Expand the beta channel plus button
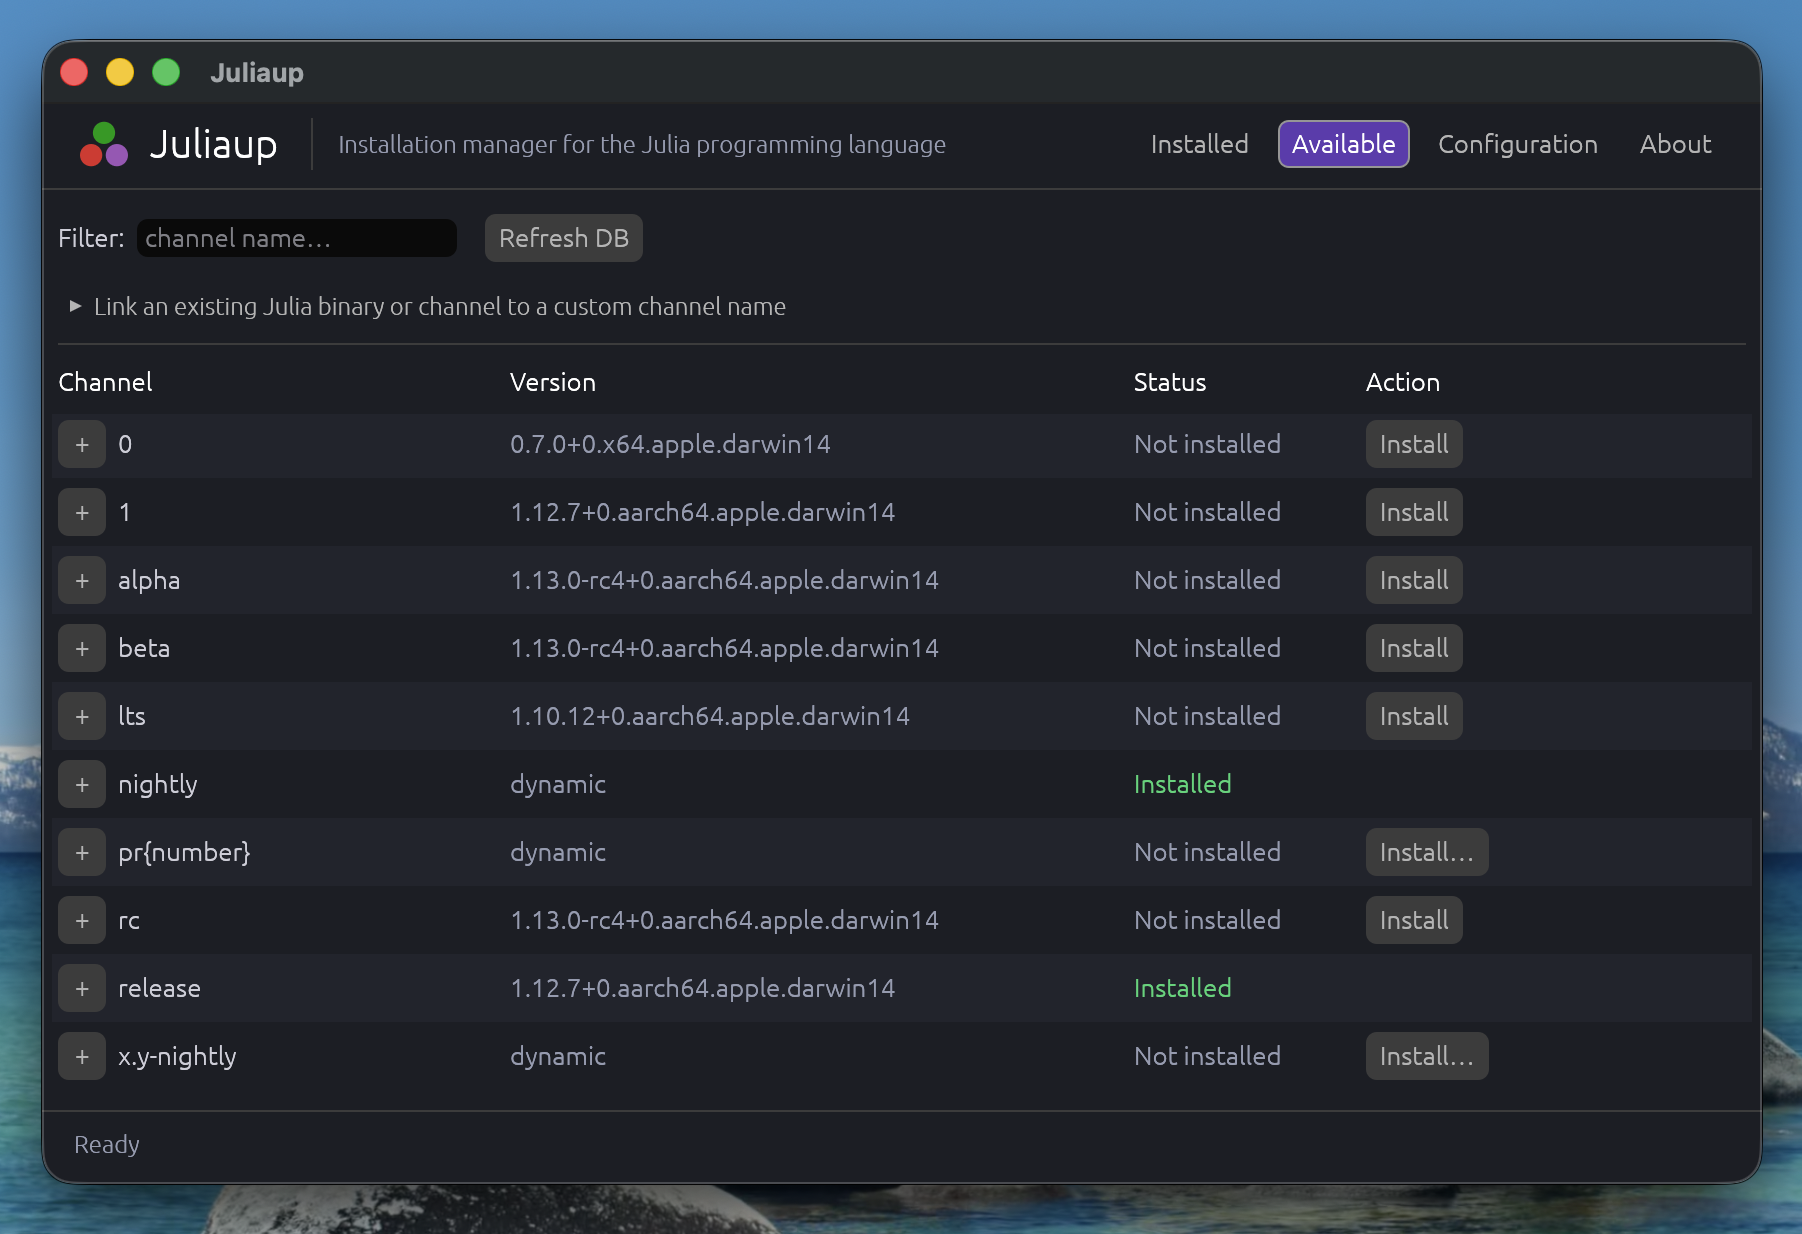The height and width of the screenshot is (1234, 1802). pyautogui.click(x=82, y=648)
